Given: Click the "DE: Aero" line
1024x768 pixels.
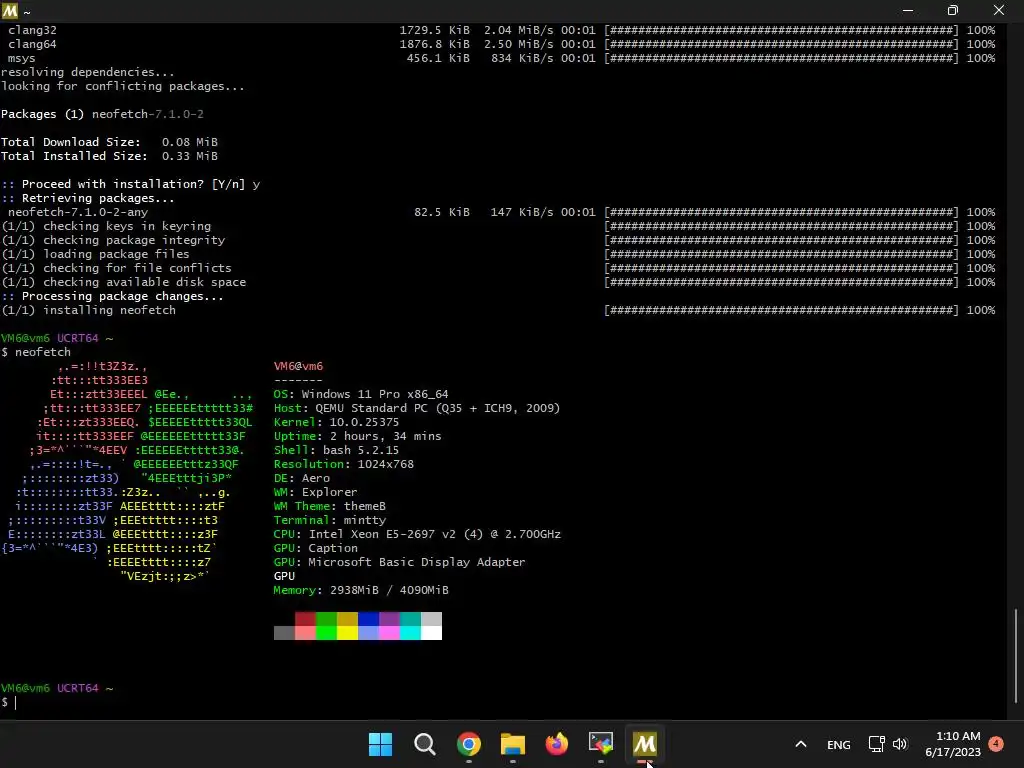Looking at the screenshot, I should point(302,479).
